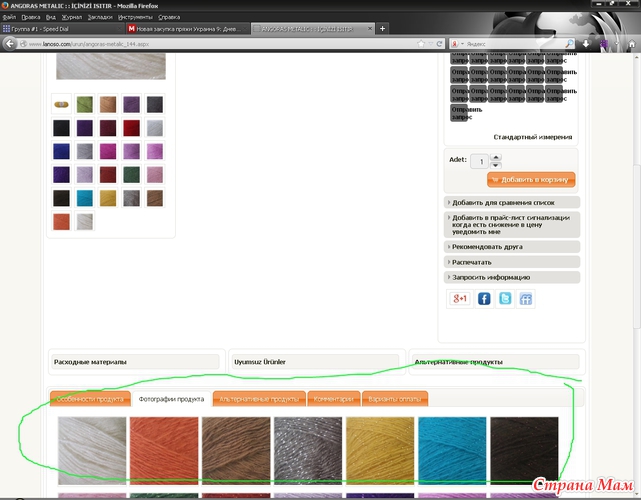Open the turquoise yarn product photo
The height and width of the screenshot is (500, 641).
452,451
